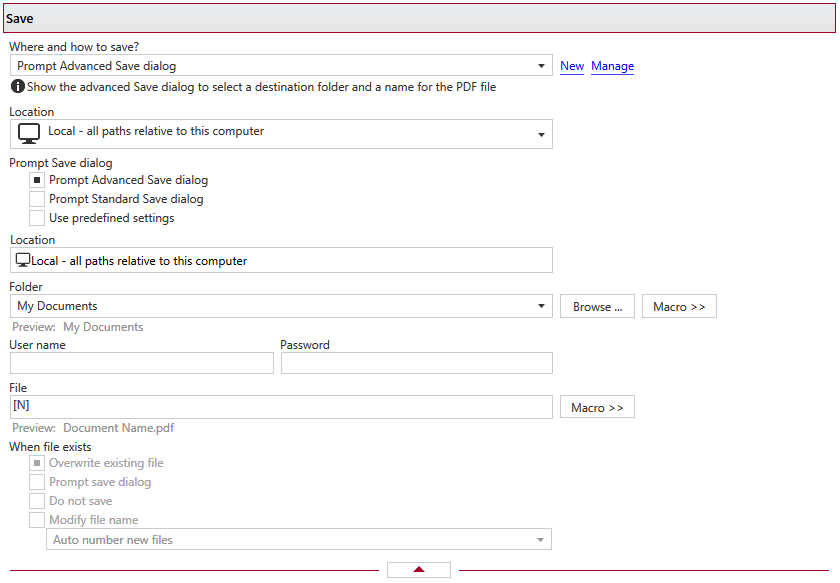Click the Prompt Save dialog group label
Screen dimensions: 840x583
tap(61, 163)
